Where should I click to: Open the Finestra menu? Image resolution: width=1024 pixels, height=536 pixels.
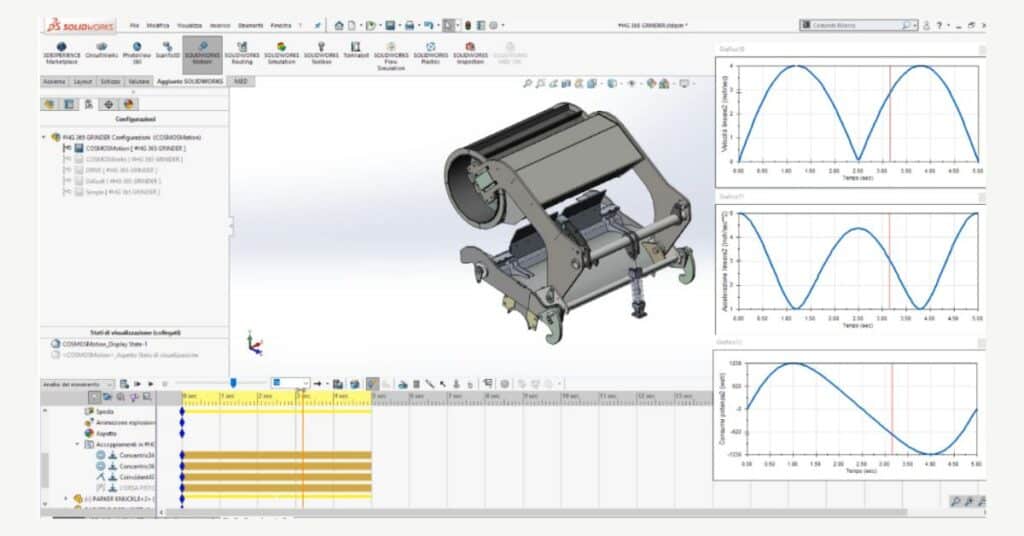pos(281,24)
